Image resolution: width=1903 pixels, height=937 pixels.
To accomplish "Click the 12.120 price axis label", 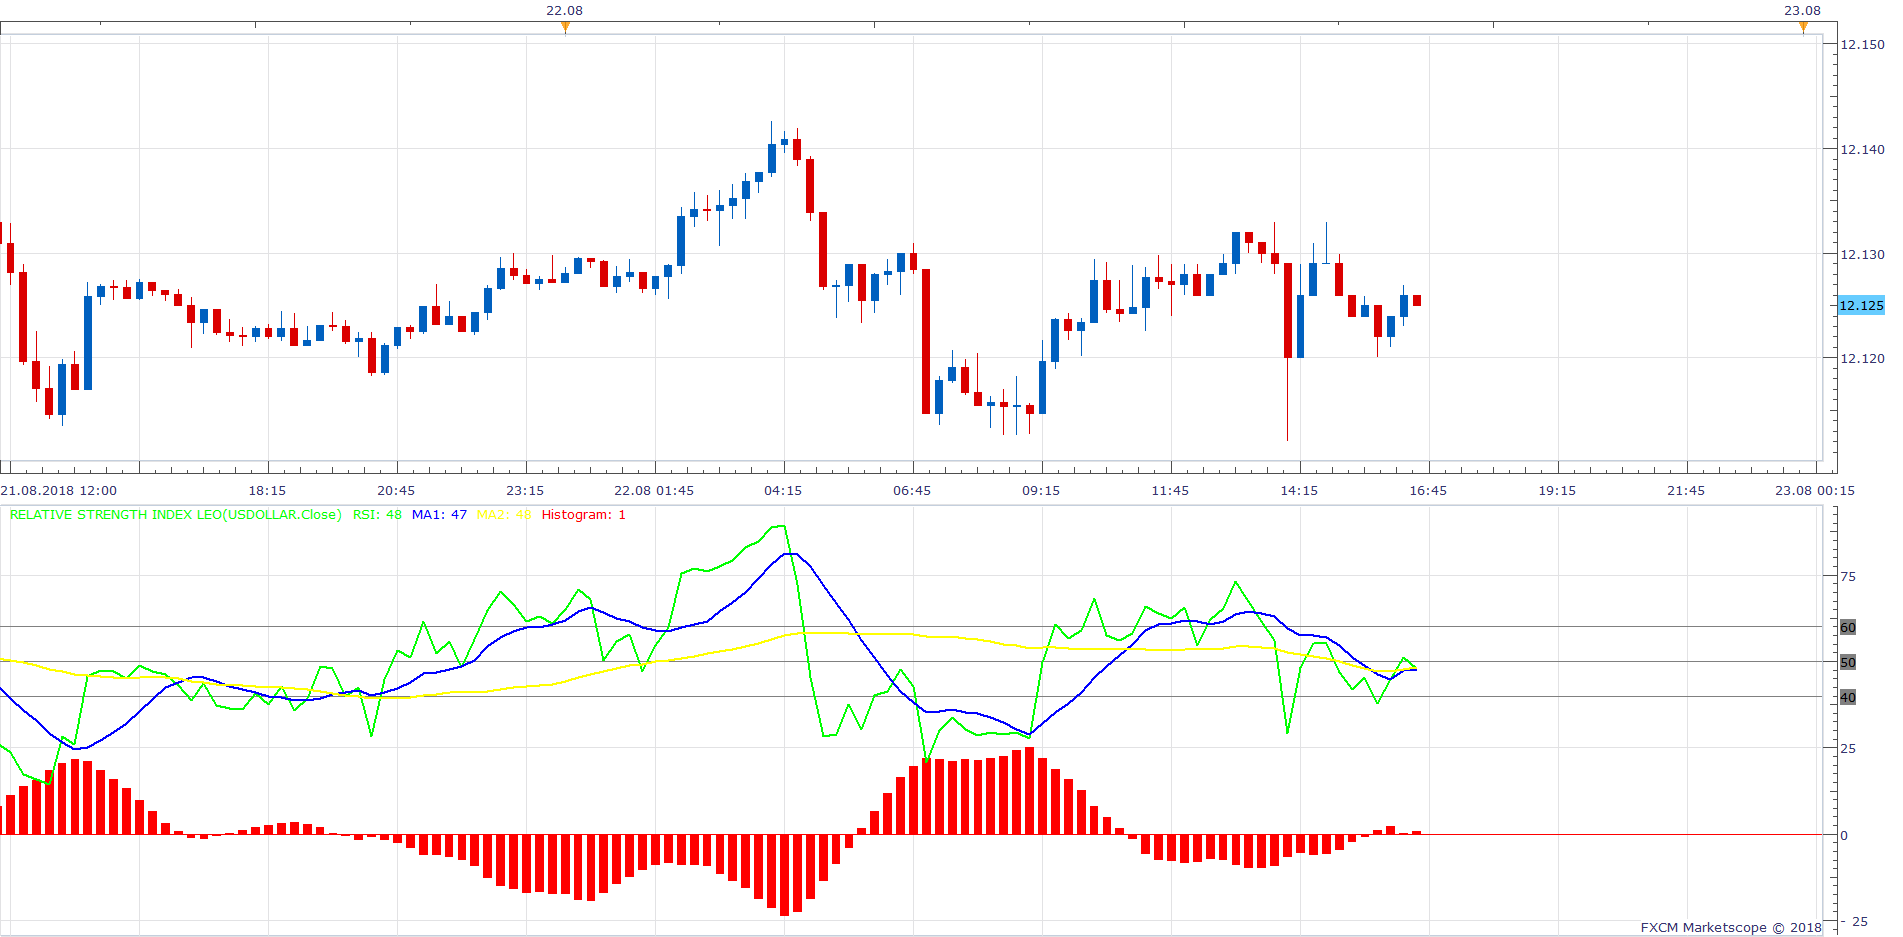I will [x=1862, y=359].
